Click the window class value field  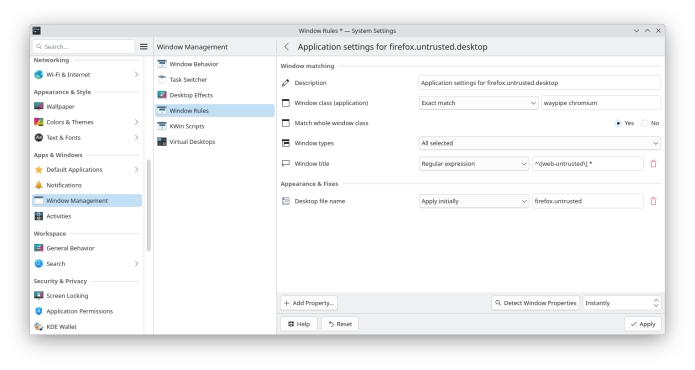pyautogui.click(x=601, y=103)
